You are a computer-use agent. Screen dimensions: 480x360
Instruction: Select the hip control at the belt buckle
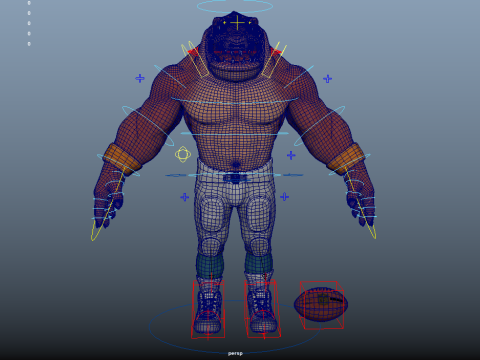click(x=234, y=175)
